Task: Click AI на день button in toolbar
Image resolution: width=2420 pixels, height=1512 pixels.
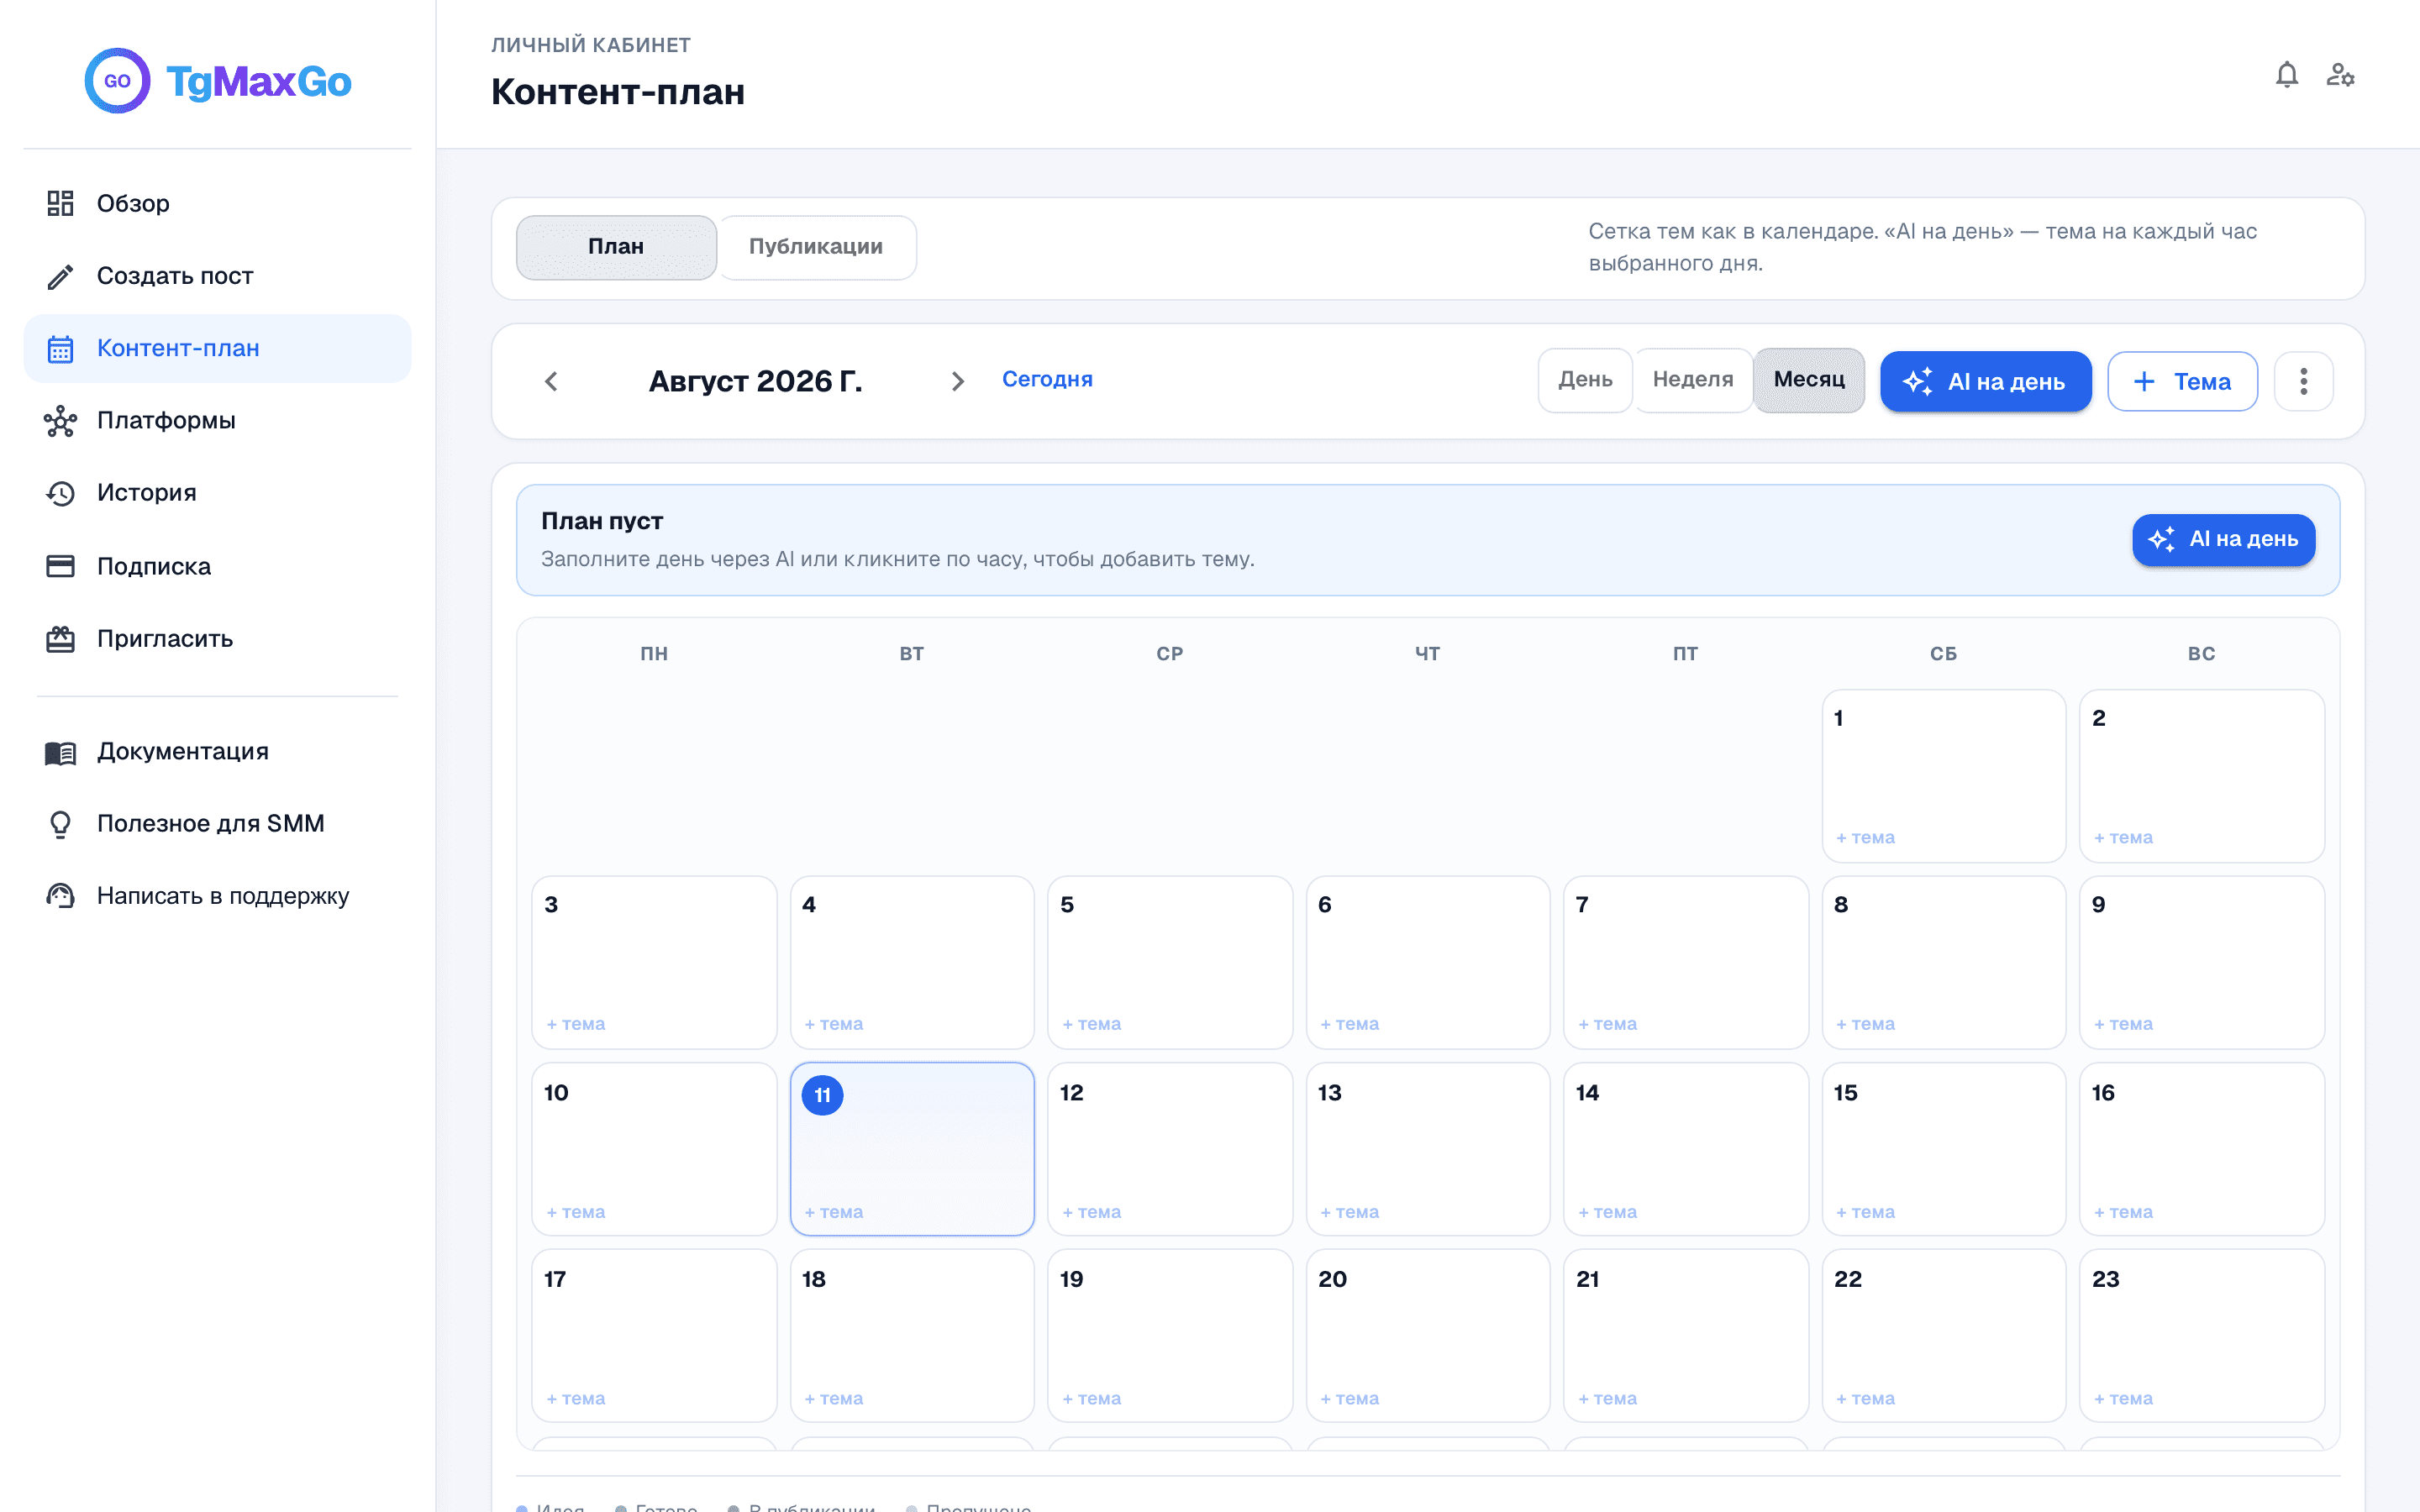Action: pyautogui.click(x=1985, y=381)
